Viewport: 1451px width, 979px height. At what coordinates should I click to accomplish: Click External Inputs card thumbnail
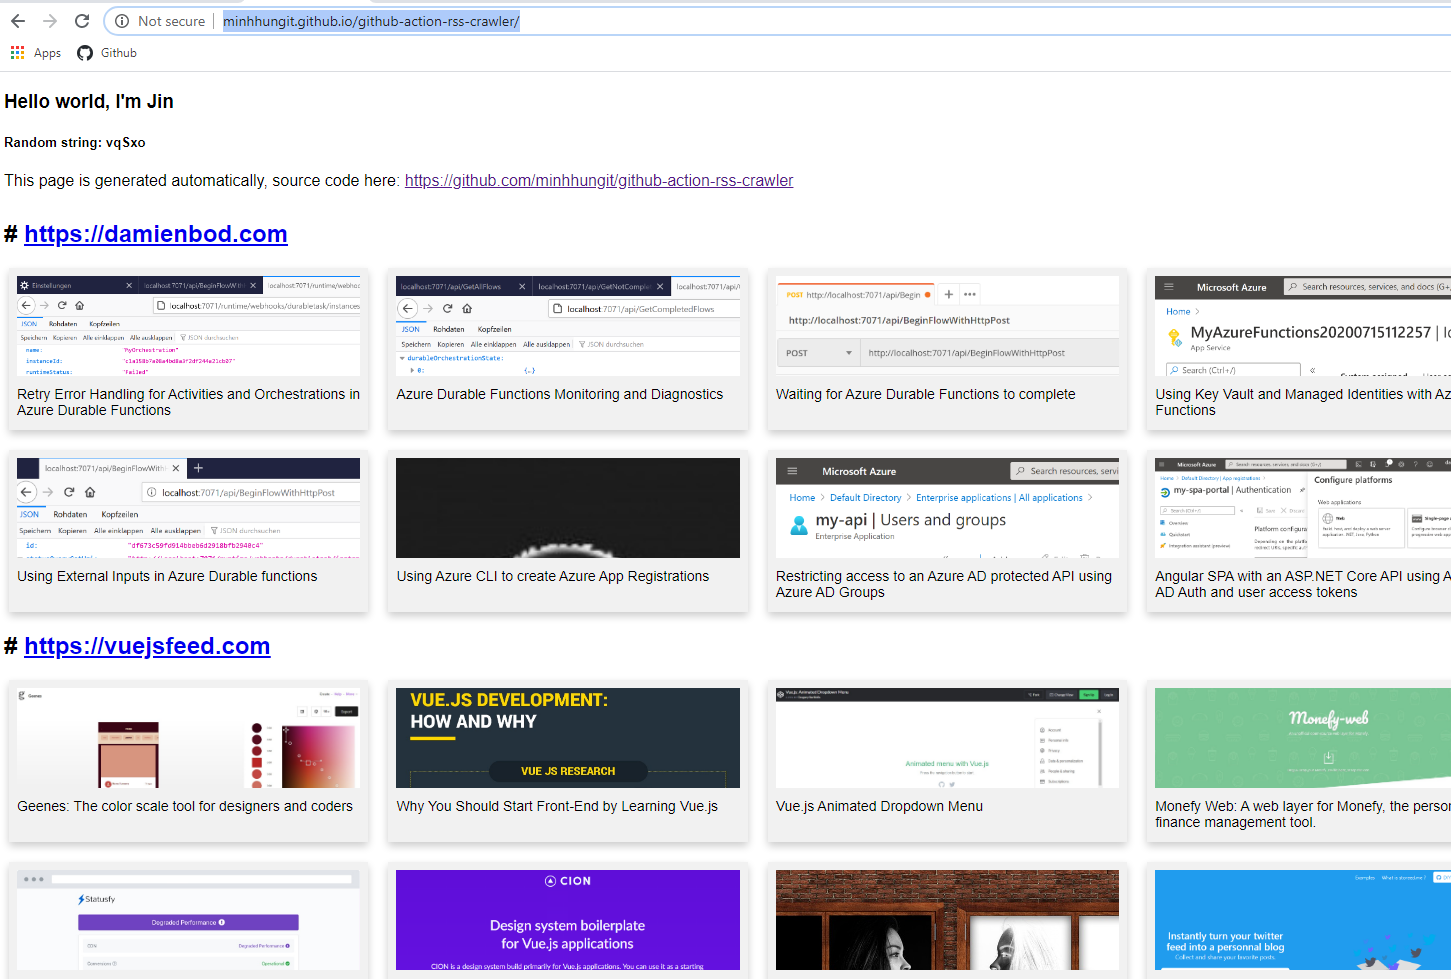tap(188, 508)
